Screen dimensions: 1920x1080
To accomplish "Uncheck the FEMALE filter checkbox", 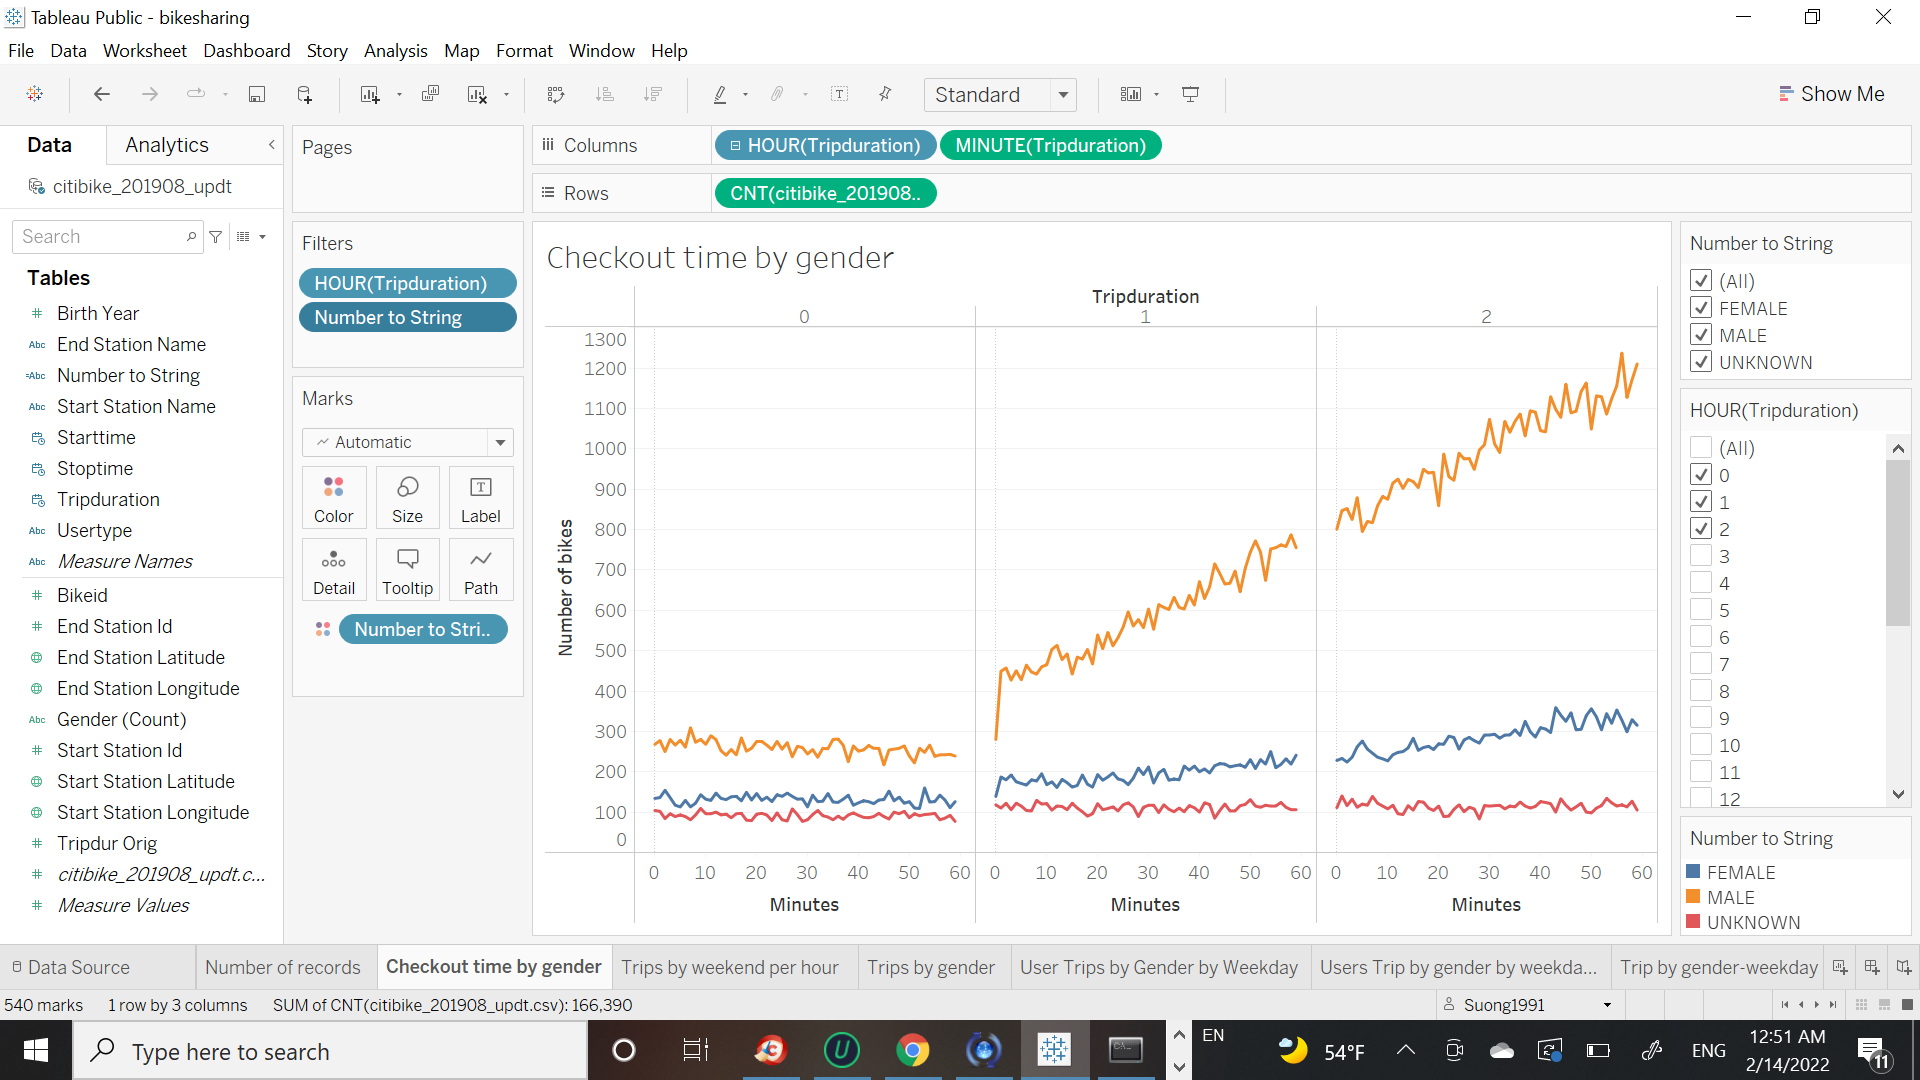I will point(1701,308).
